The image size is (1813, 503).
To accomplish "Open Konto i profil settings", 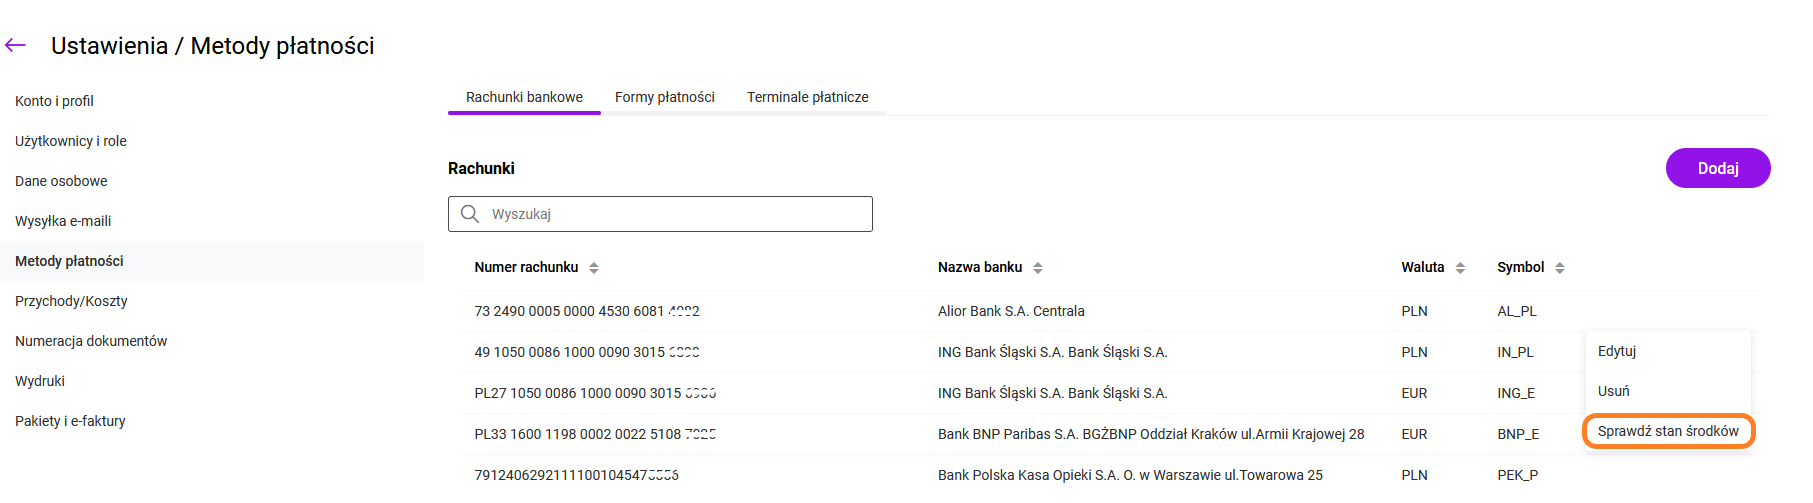I will click(54, 101).
